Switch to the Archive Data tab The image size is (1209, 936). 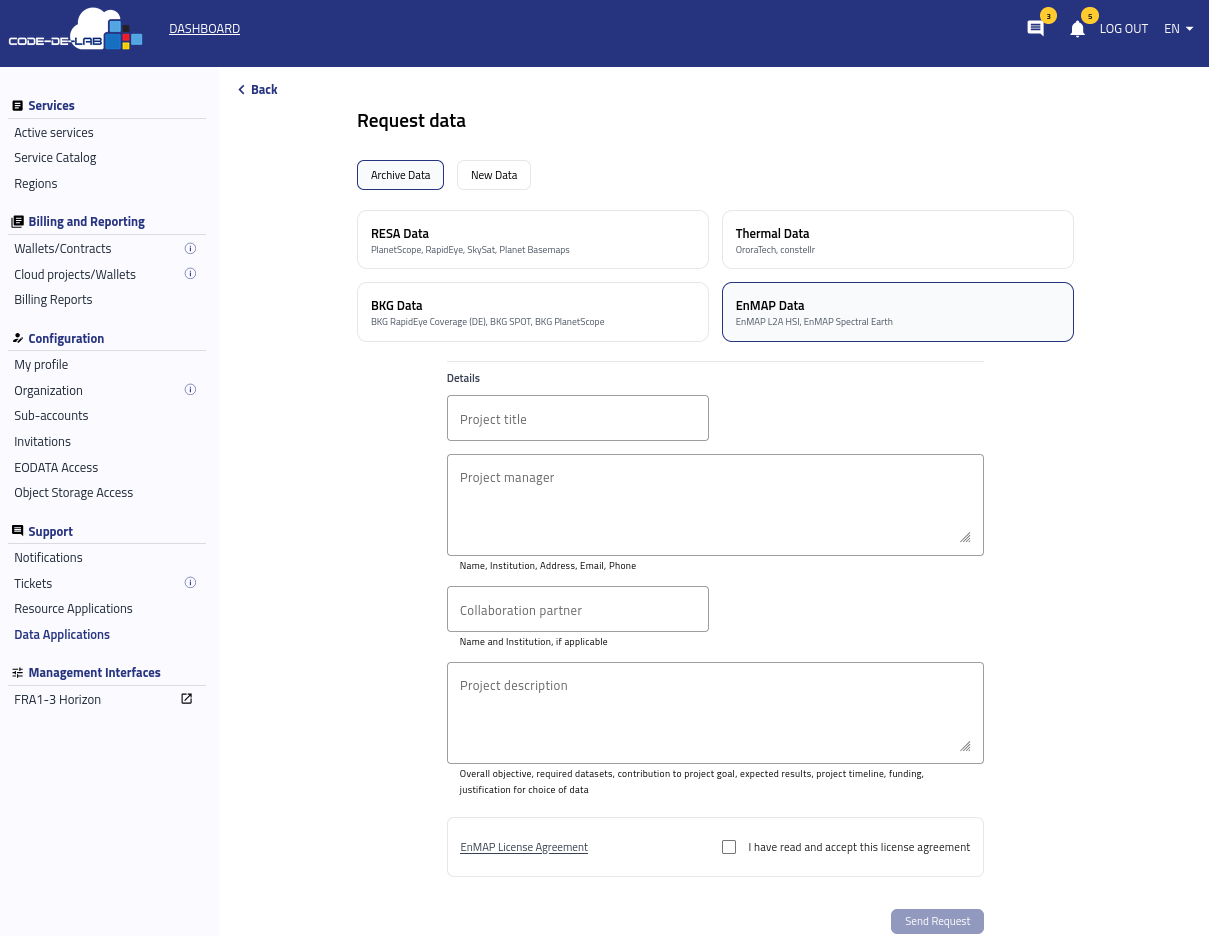(x=400, y=175)
